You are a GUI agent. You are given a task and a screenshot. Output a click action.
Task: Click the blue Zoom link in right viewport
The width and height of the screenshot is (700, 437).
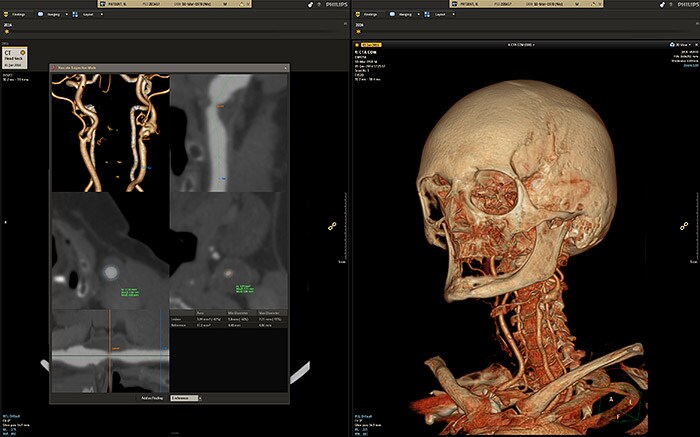691,65
